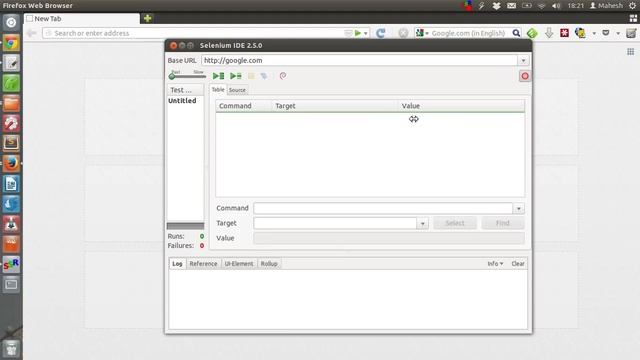Open the mail indicator in top panel
This screenshot has width=640, height=360.
(x=511, y=6)
